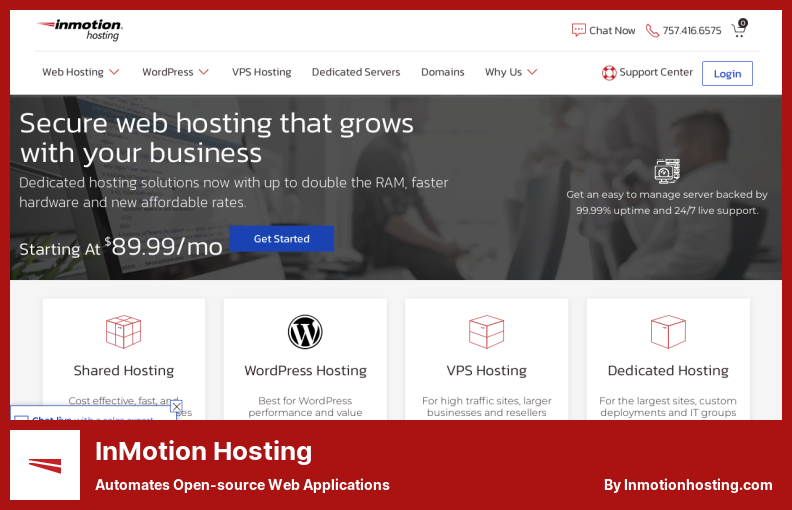Close the live chat popup
792x510 pixels.
tap(177, 406)
